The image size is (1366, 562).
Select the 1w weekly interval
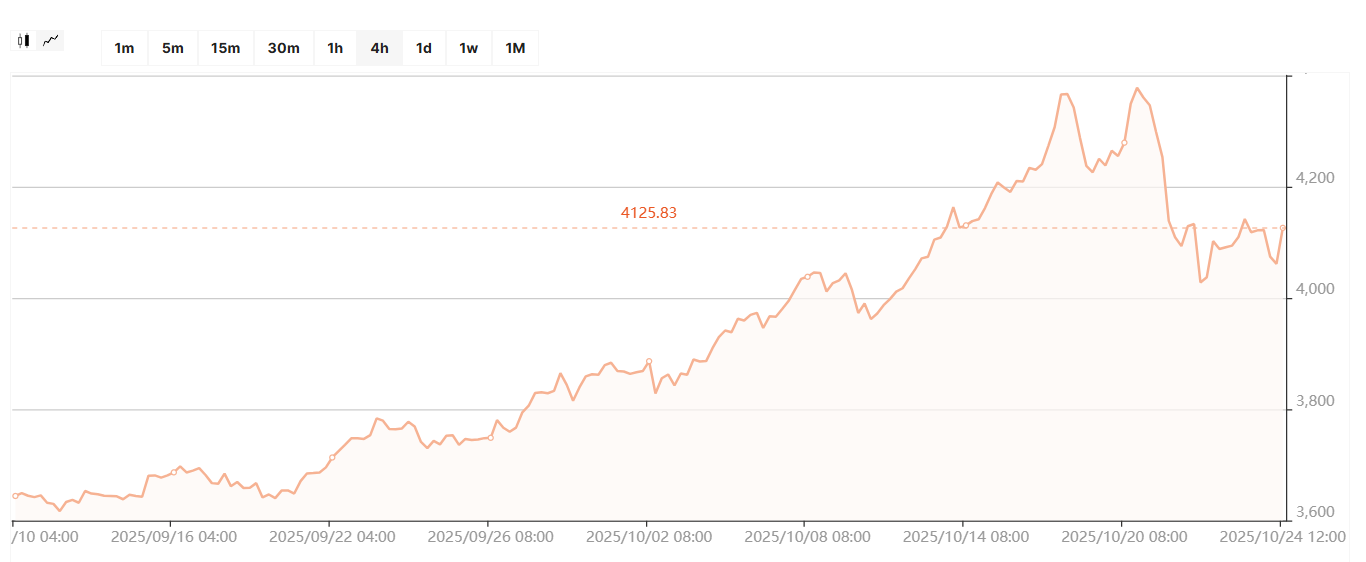click(x=468, y=48)
